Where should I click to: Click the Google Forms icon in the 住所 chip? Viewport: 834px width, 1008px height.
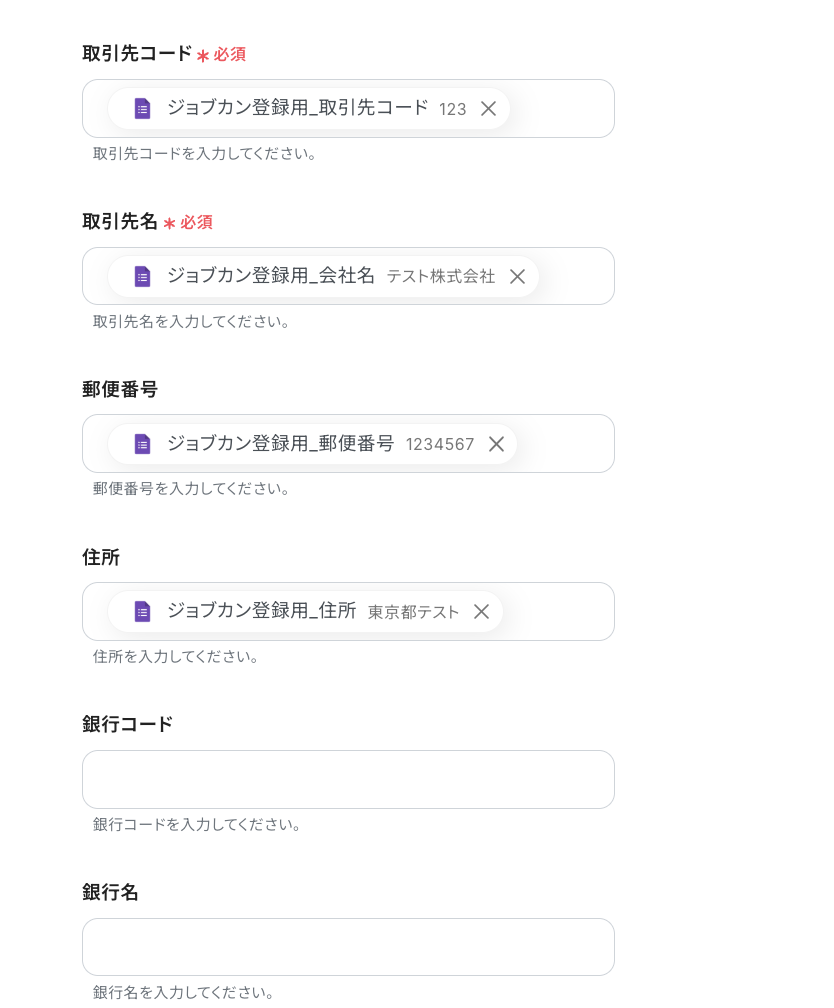142,612
